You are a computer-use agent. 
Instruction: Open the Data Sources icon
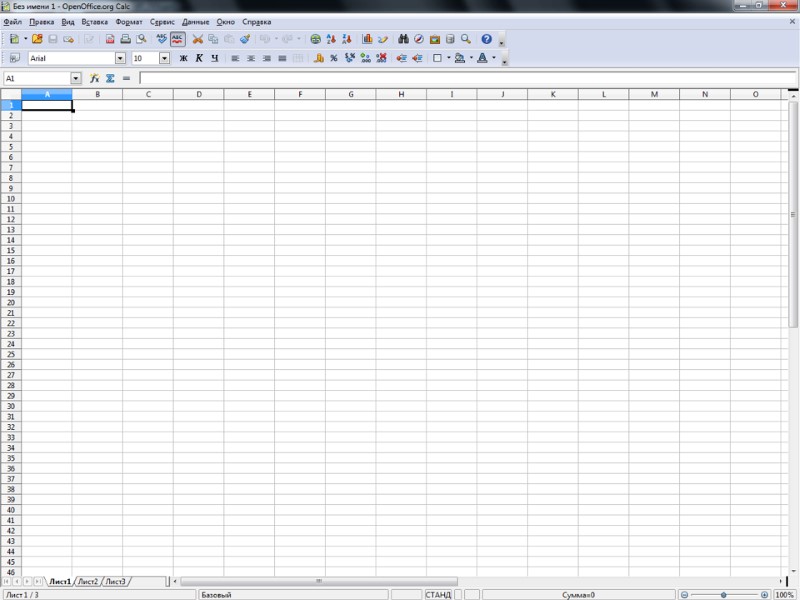[450, 39]
